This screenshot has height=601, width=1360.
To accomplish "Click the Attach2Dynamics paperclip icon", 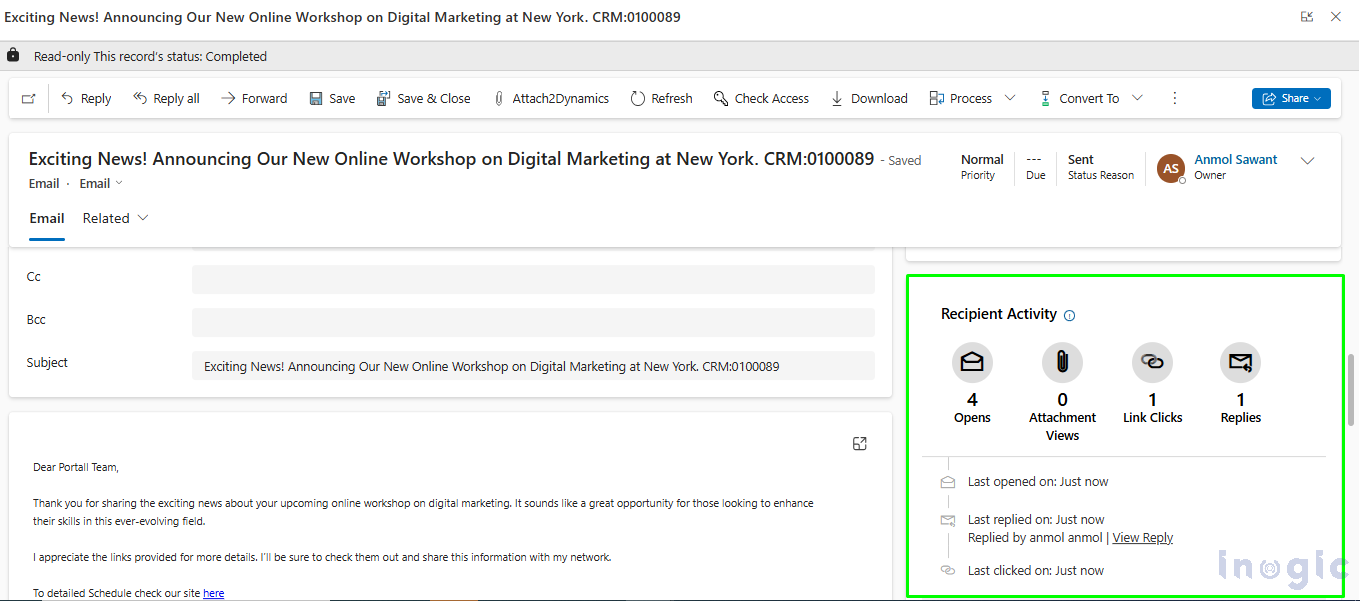I will coord(498,98).
